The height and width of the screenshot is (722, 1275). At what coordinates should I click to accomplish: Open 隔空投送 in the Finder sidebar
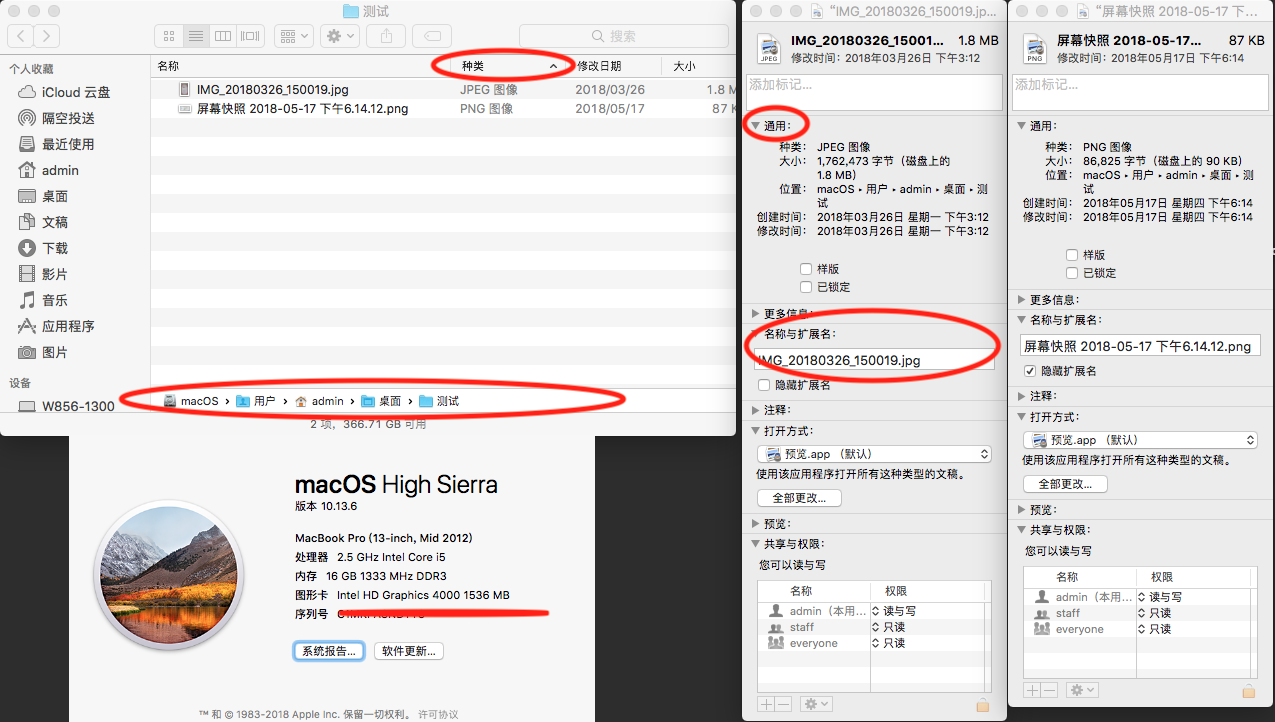[67, 118]
